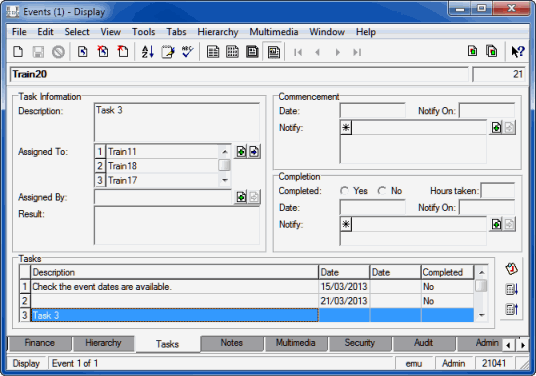Screen dimensions: 536x376
Task: Click the Hours taken field
Action: pyautogui.click(x=498, y=191)
